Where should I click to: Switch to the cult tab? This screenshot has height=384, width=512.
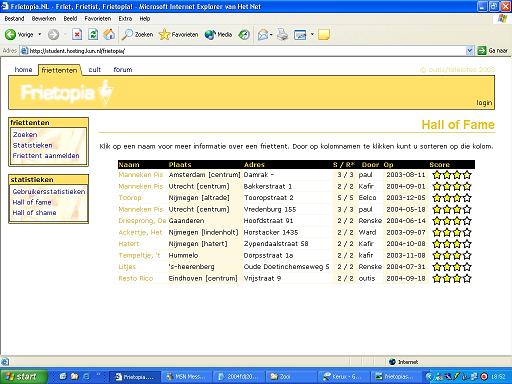click(x=95, y=70)
